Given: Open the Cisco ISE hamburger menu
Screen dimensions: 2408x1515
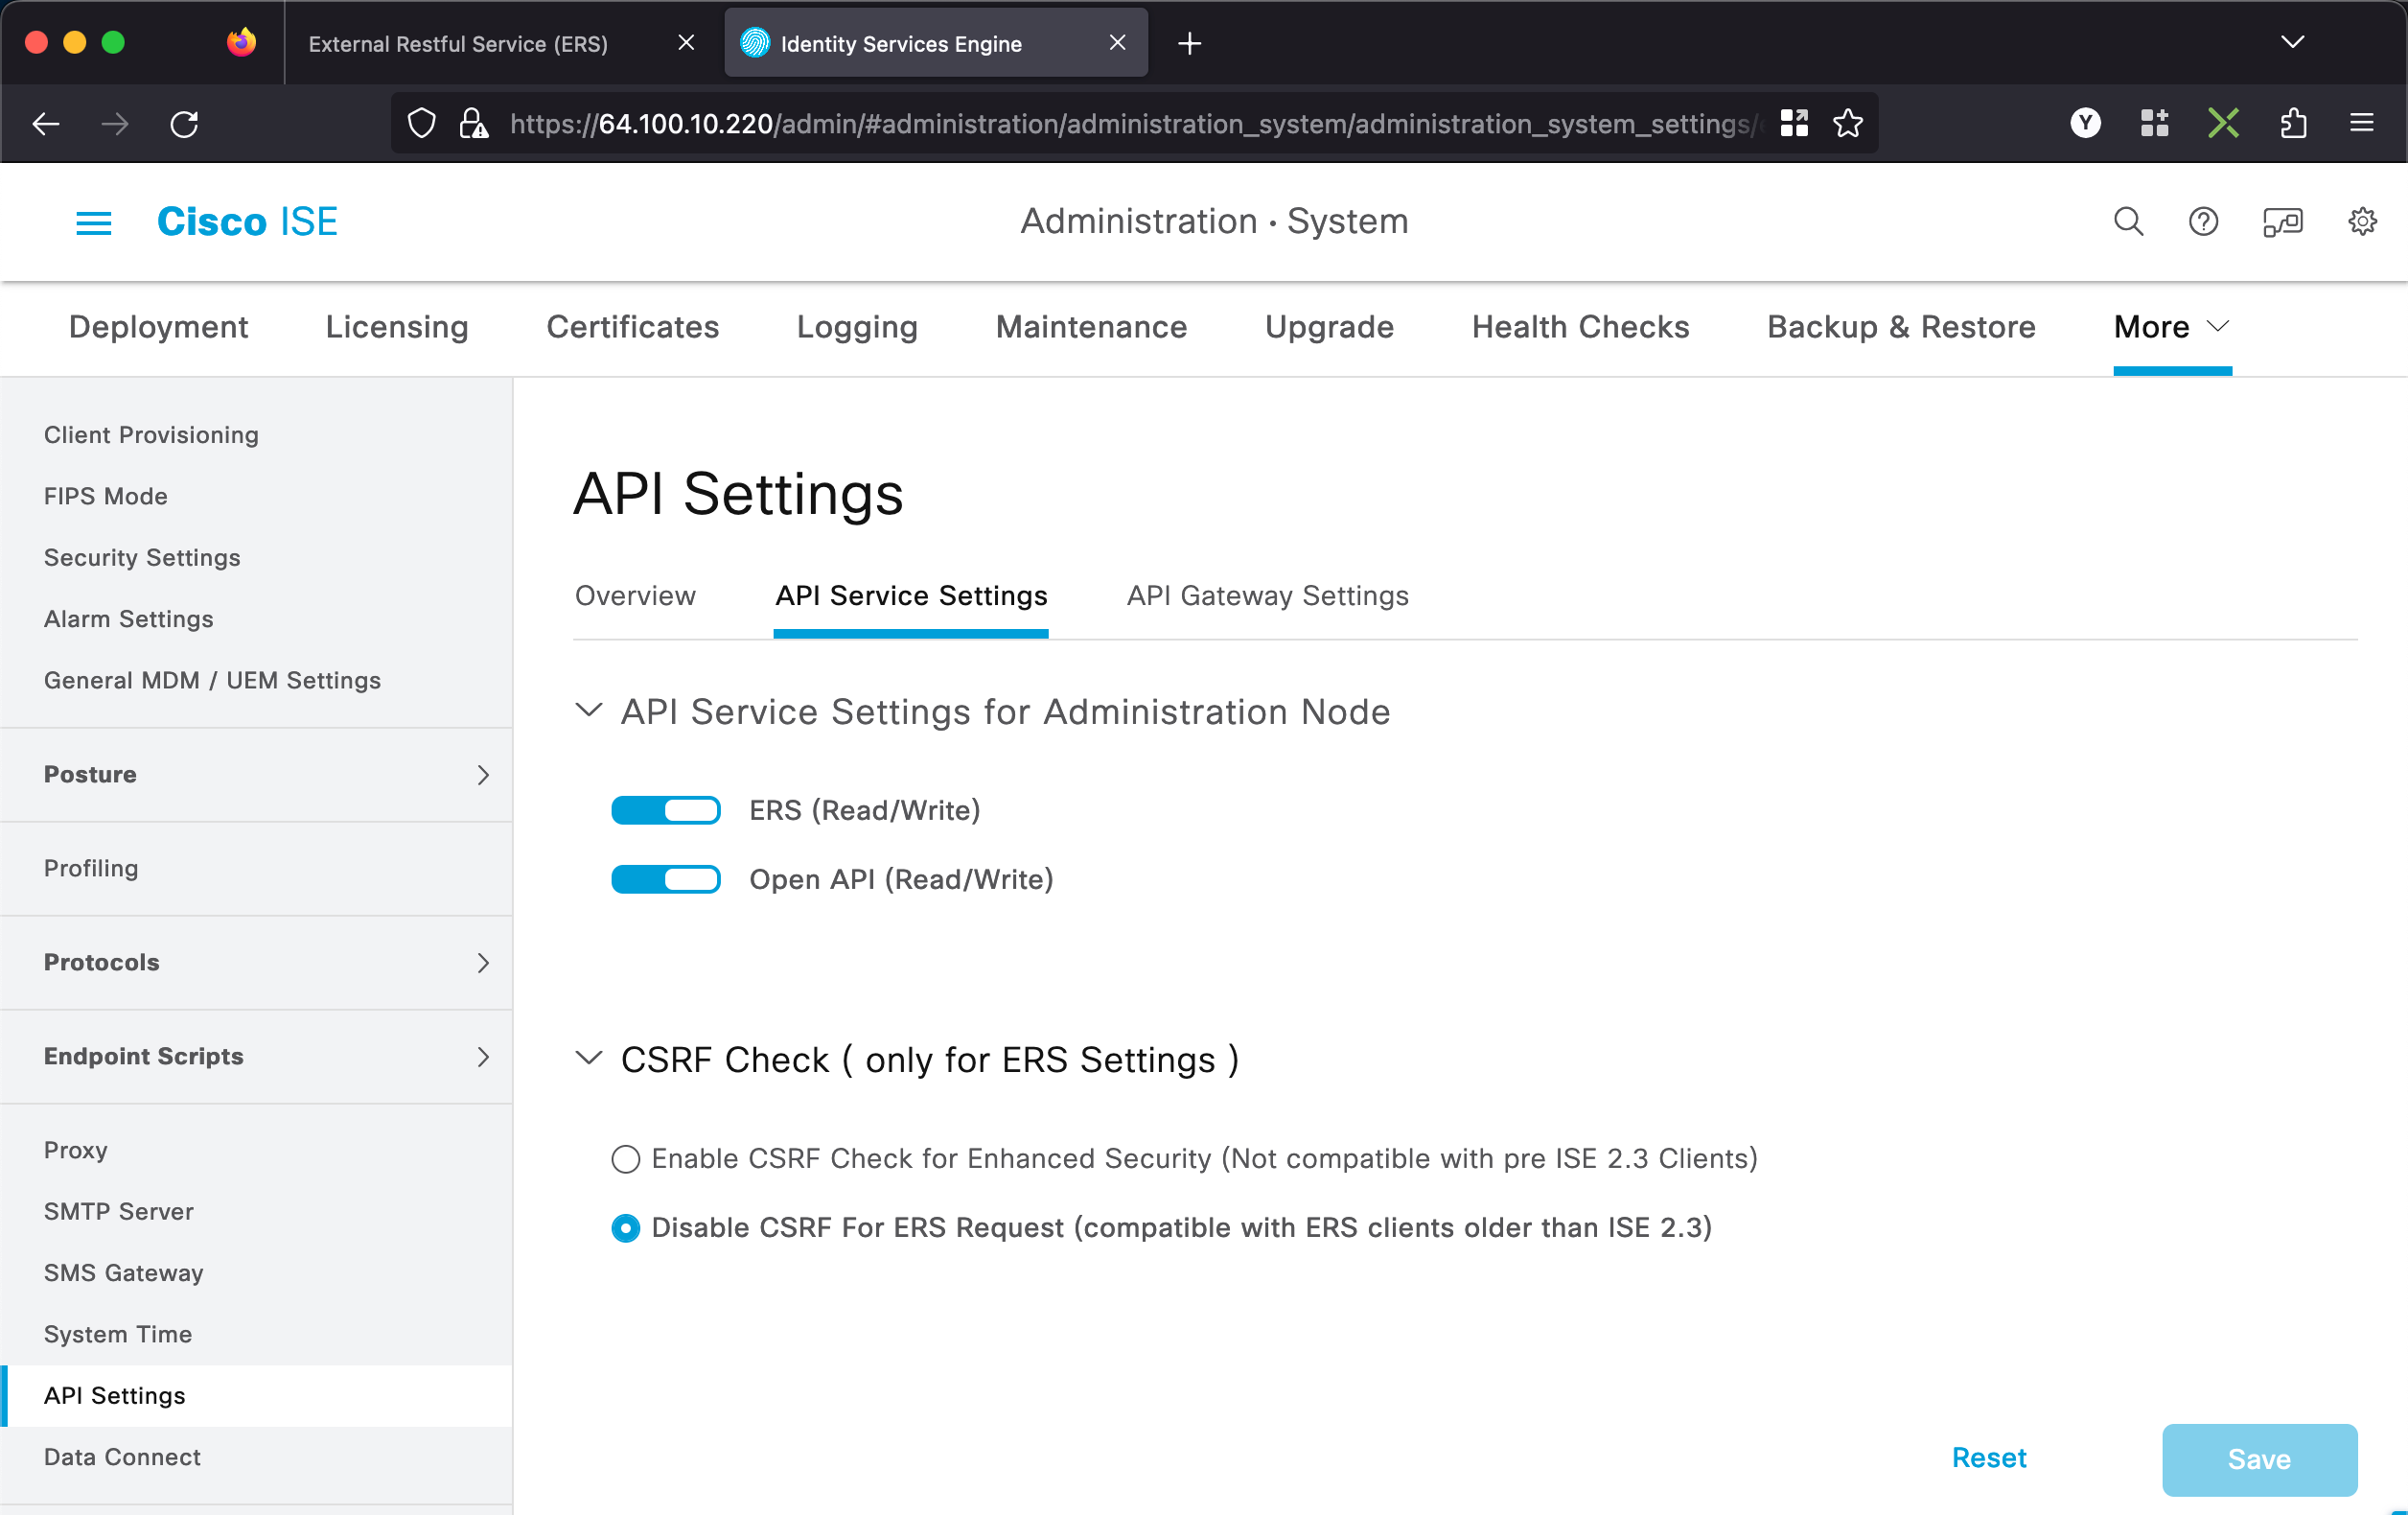Looking at the screenshot, I should [x=93, y=222].
